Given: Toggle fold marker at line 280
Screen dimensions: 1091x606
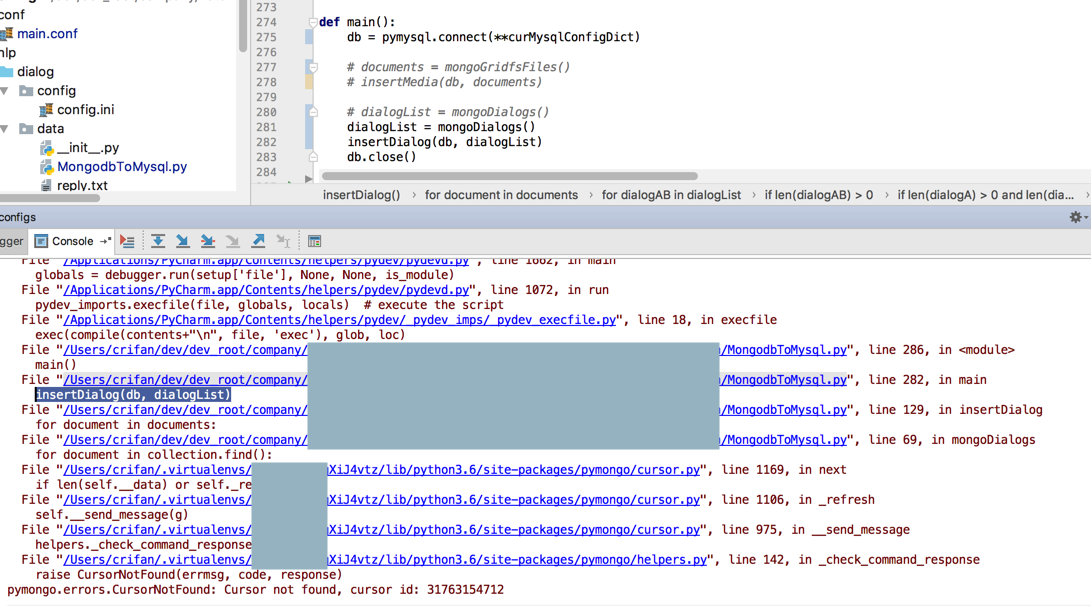Looking at the screenshot, I should [x=313, y=112].
